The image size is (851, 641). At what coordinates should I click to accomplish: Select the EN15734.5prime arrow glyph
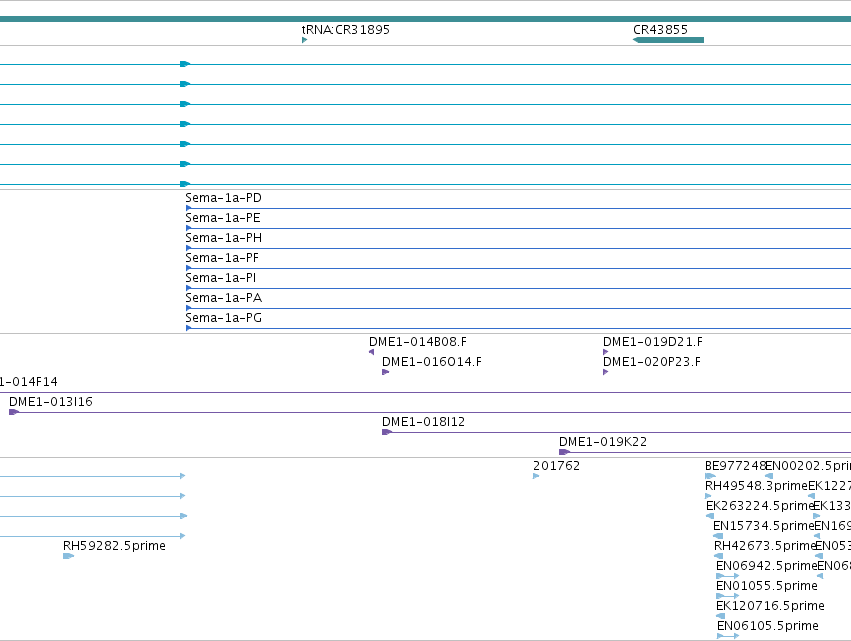point(717,536)
